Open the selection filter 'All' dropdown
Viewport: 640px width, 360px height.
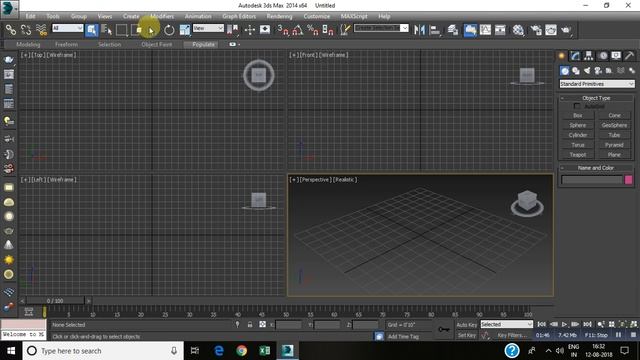(67, 28)
